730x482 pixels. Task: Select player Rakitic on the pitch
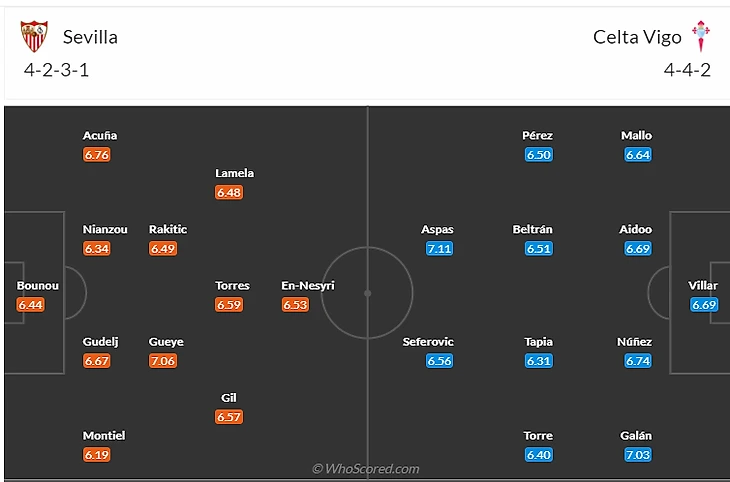pos(168,229)
